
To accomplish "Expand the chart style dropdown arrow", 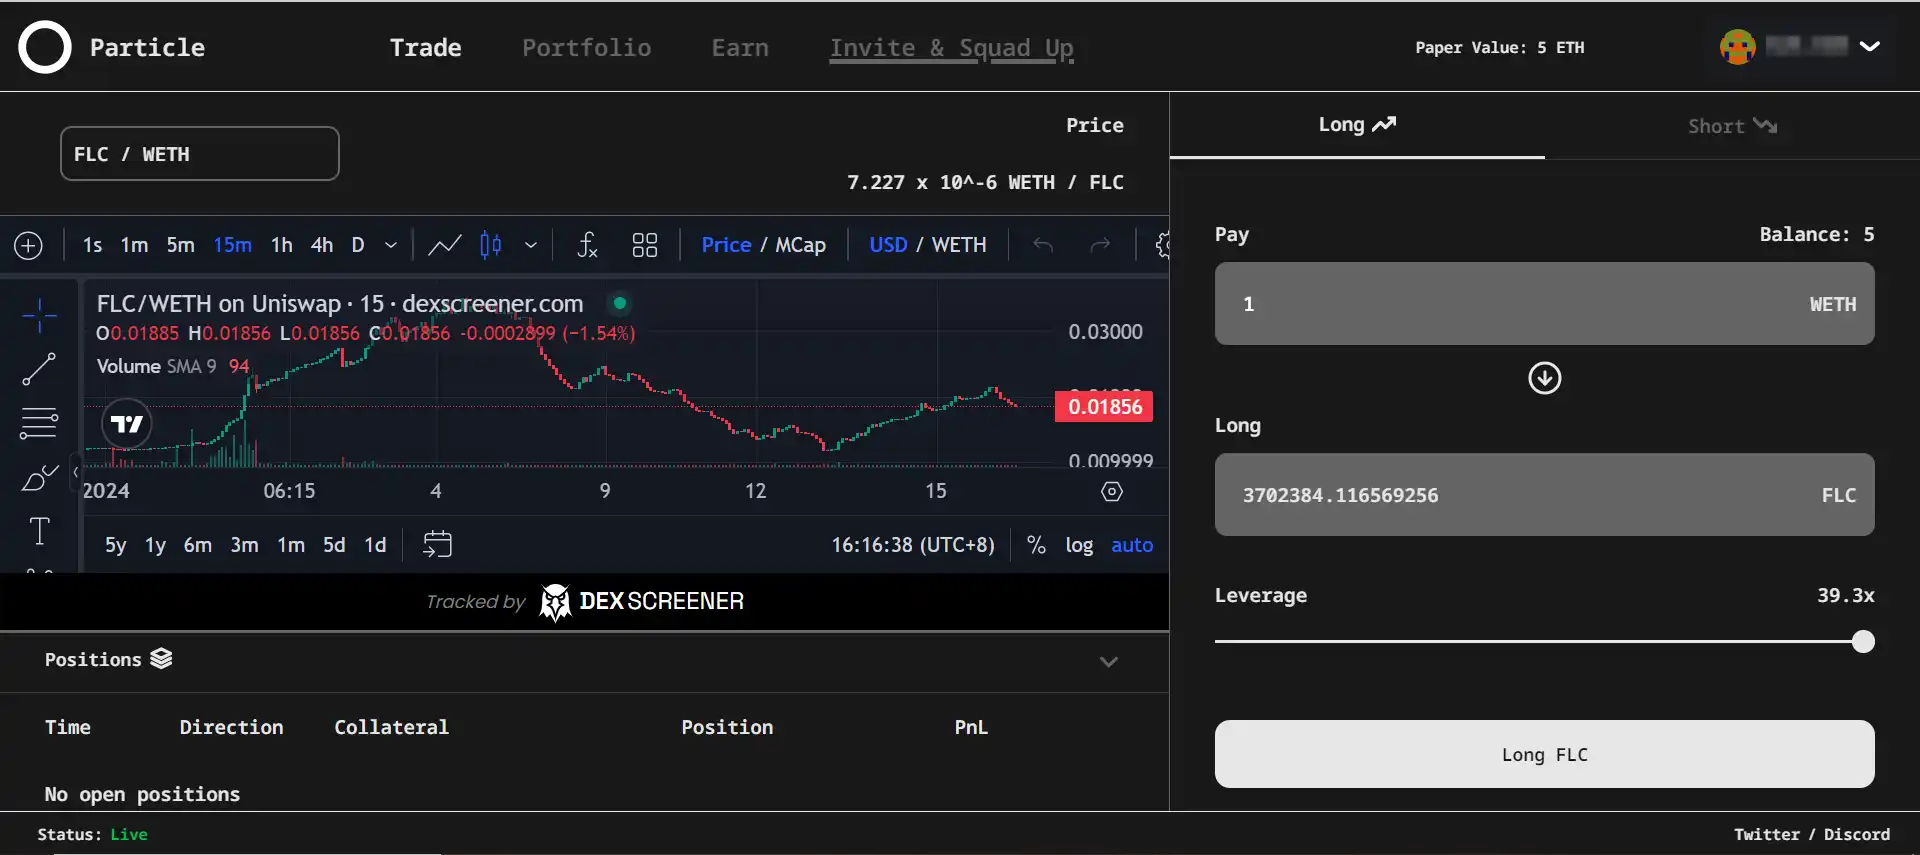I will [x=531, y=245].
